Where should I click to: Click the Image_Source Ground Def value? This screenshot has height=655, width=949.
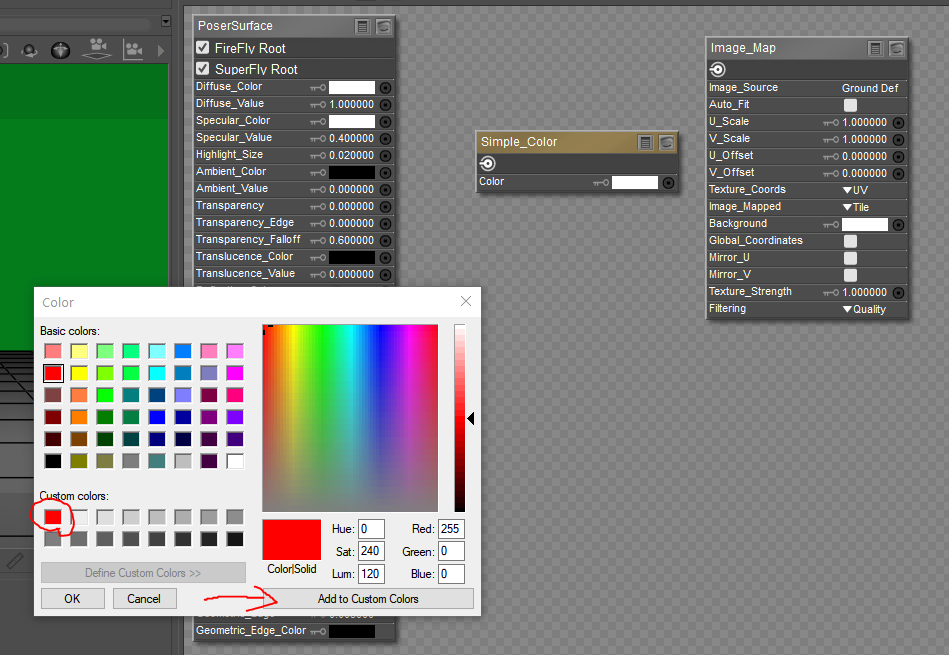click(x=869, y=88)
